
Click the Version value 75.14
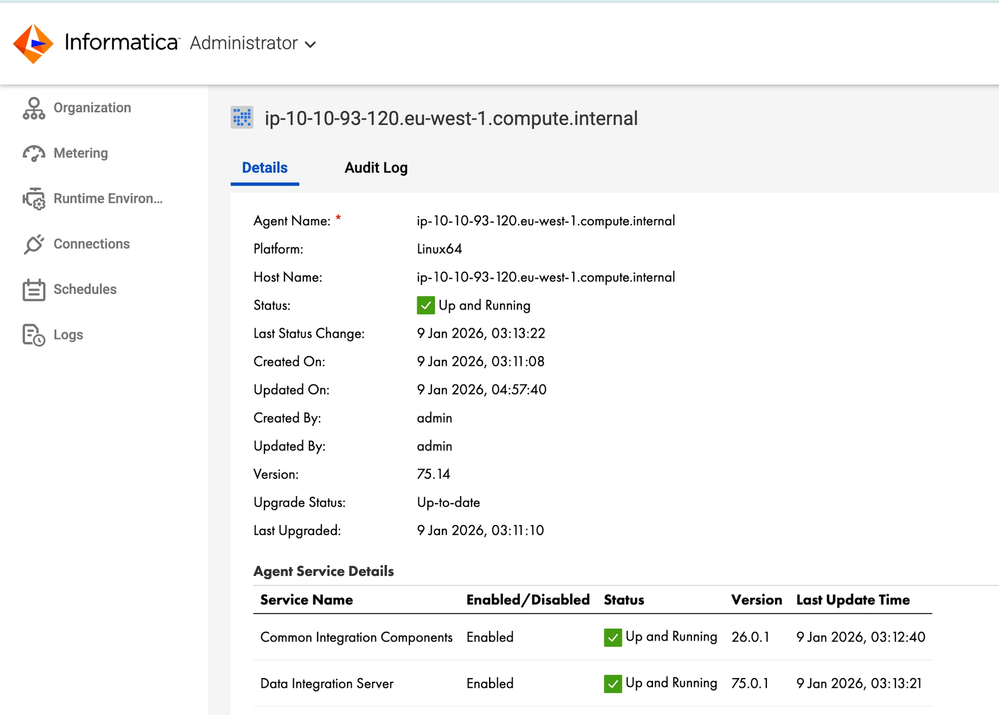tap(433, 474)
